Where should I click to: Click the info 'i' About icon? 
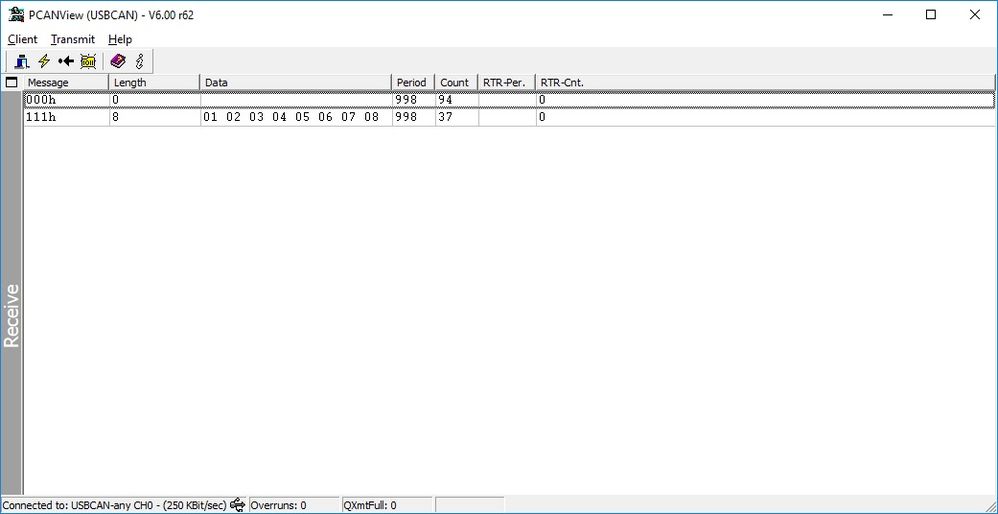140,61
